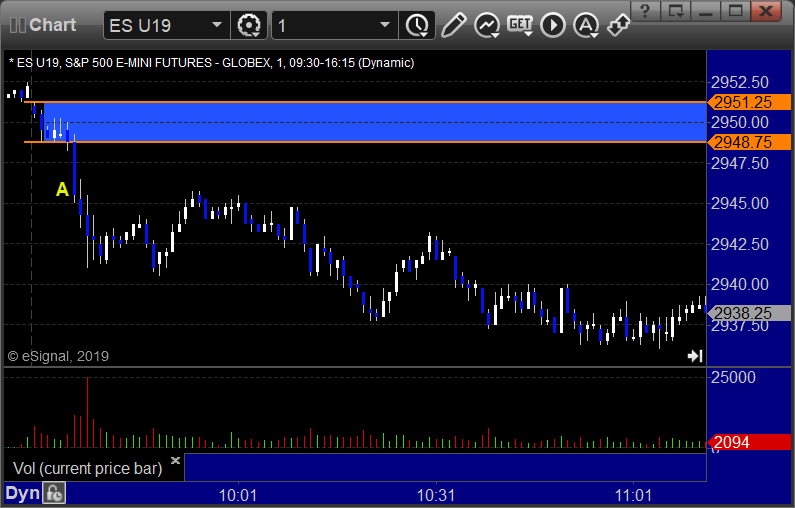Image resolution: width=795 pixels, height=508 pixels.
Task: Open the chart studies icon
Action: click(487, 25)
